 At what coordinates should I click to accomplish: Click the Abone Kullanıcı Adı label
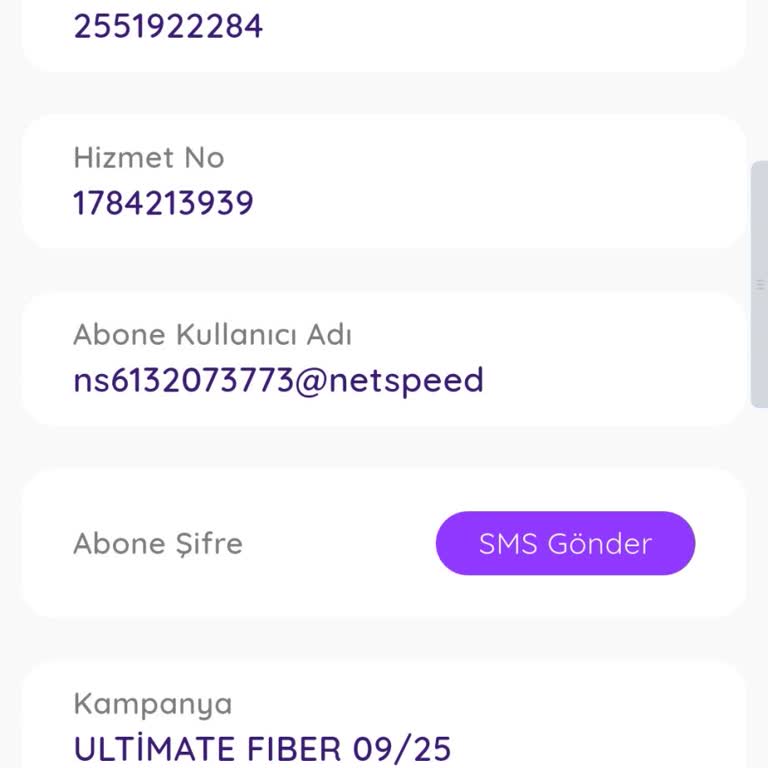(212, 335)
